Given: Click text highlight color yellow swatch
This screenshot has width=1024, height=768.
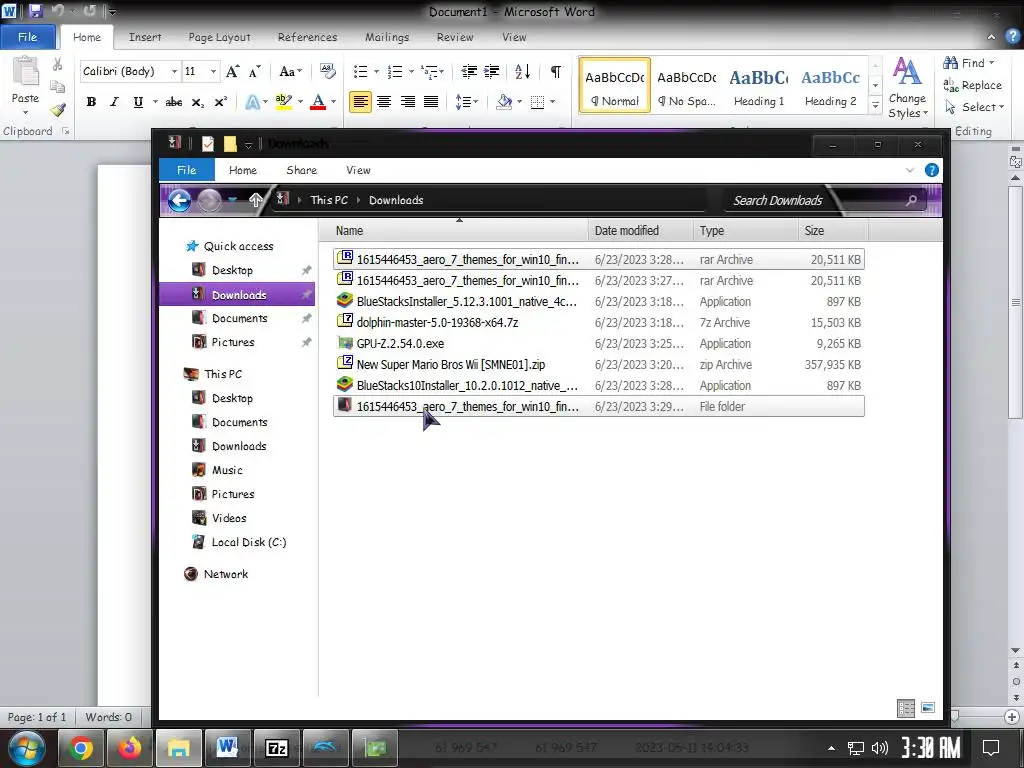Looking at the screenshot, I should tap(284, 102).
